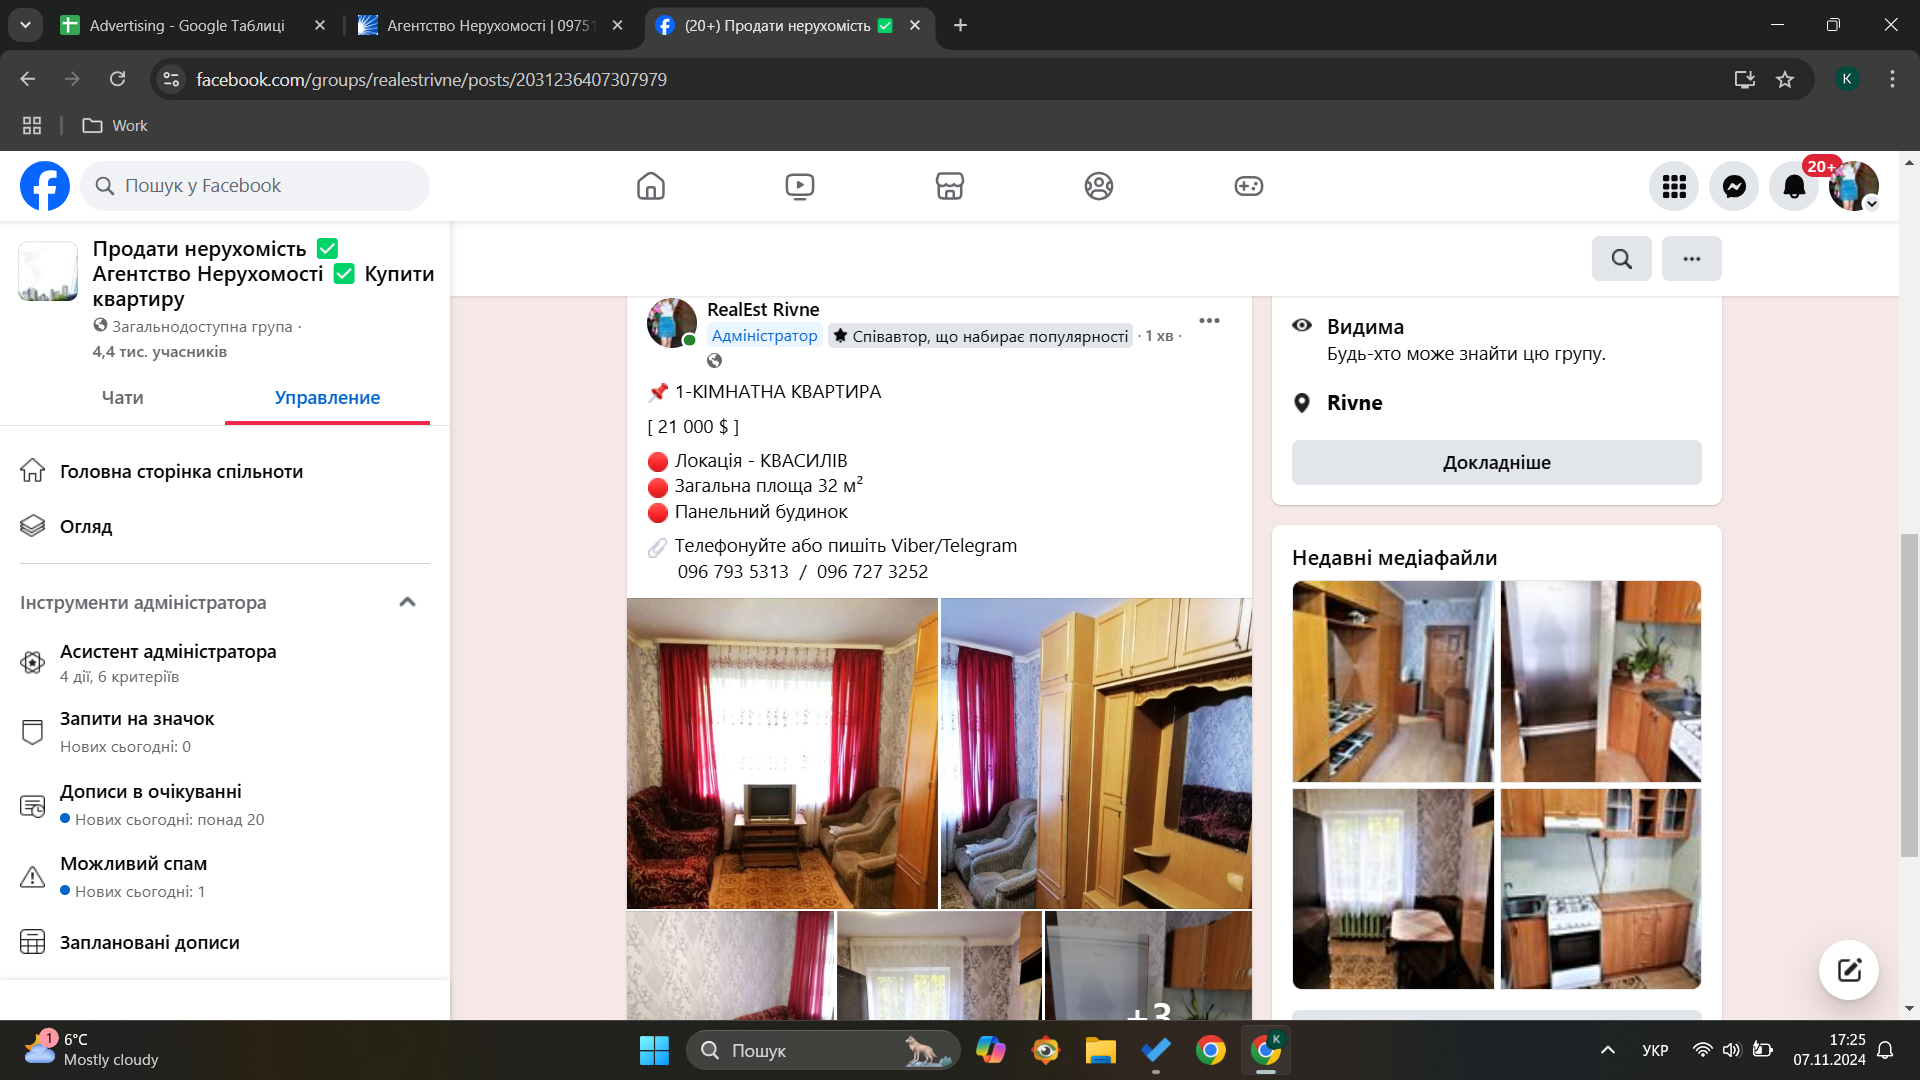
Task: Open Facebook Home feed icon
Action: pos(651,186)
